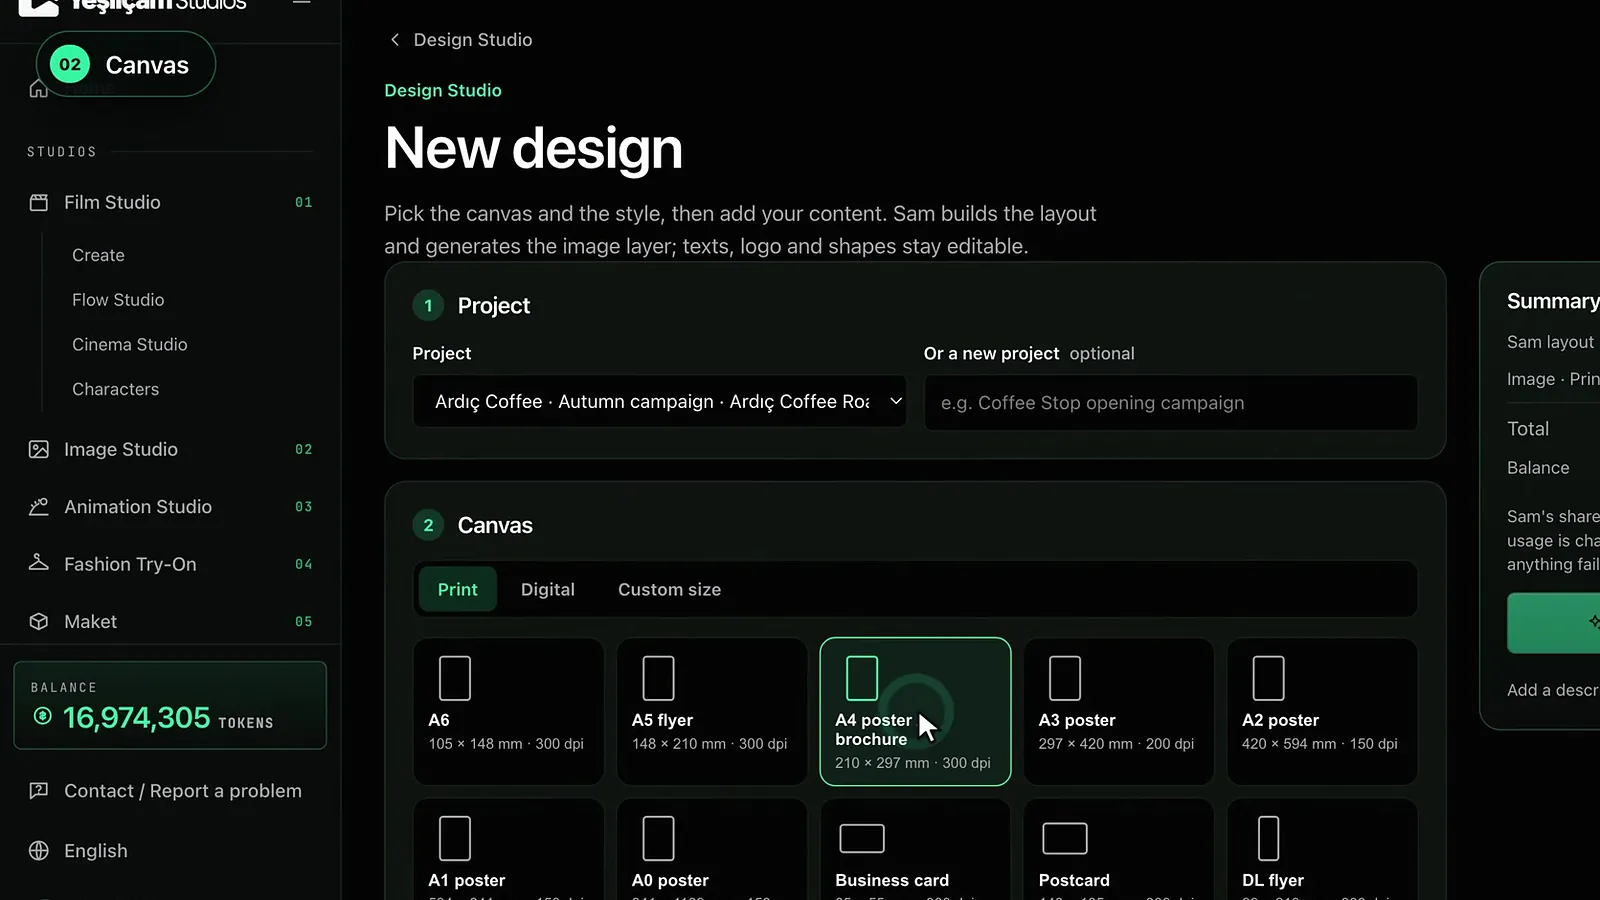Click the new project name field
Viewport: 1600px width, 900px height.
coord(1171,402)
